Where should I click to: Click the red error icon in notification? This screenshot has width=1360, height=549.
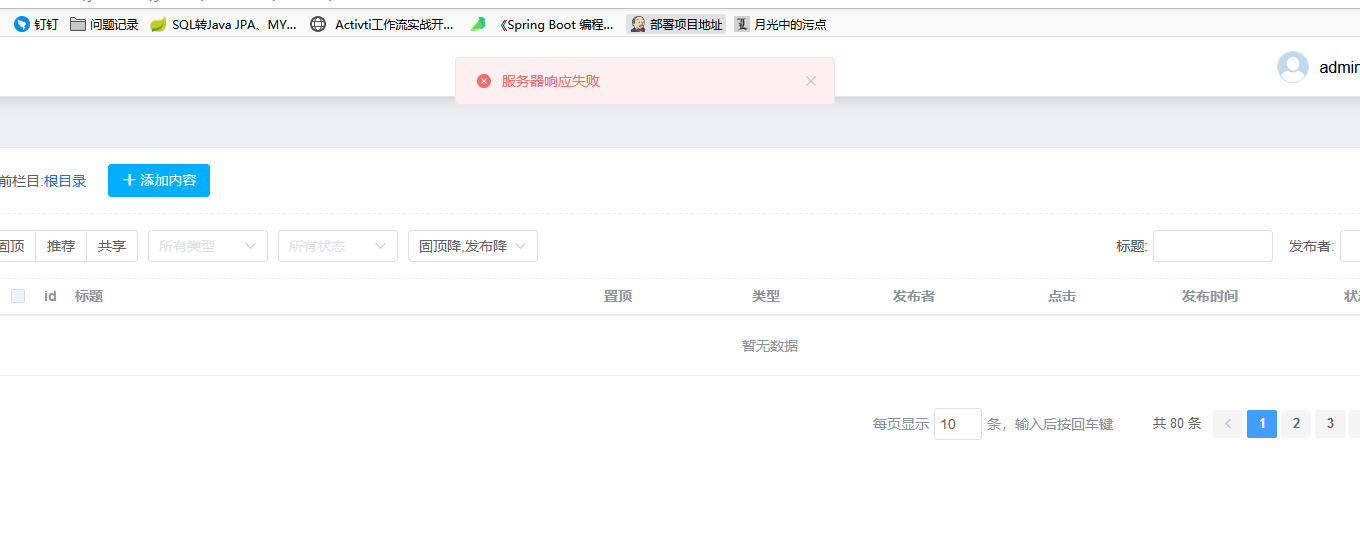coord(484,81)
